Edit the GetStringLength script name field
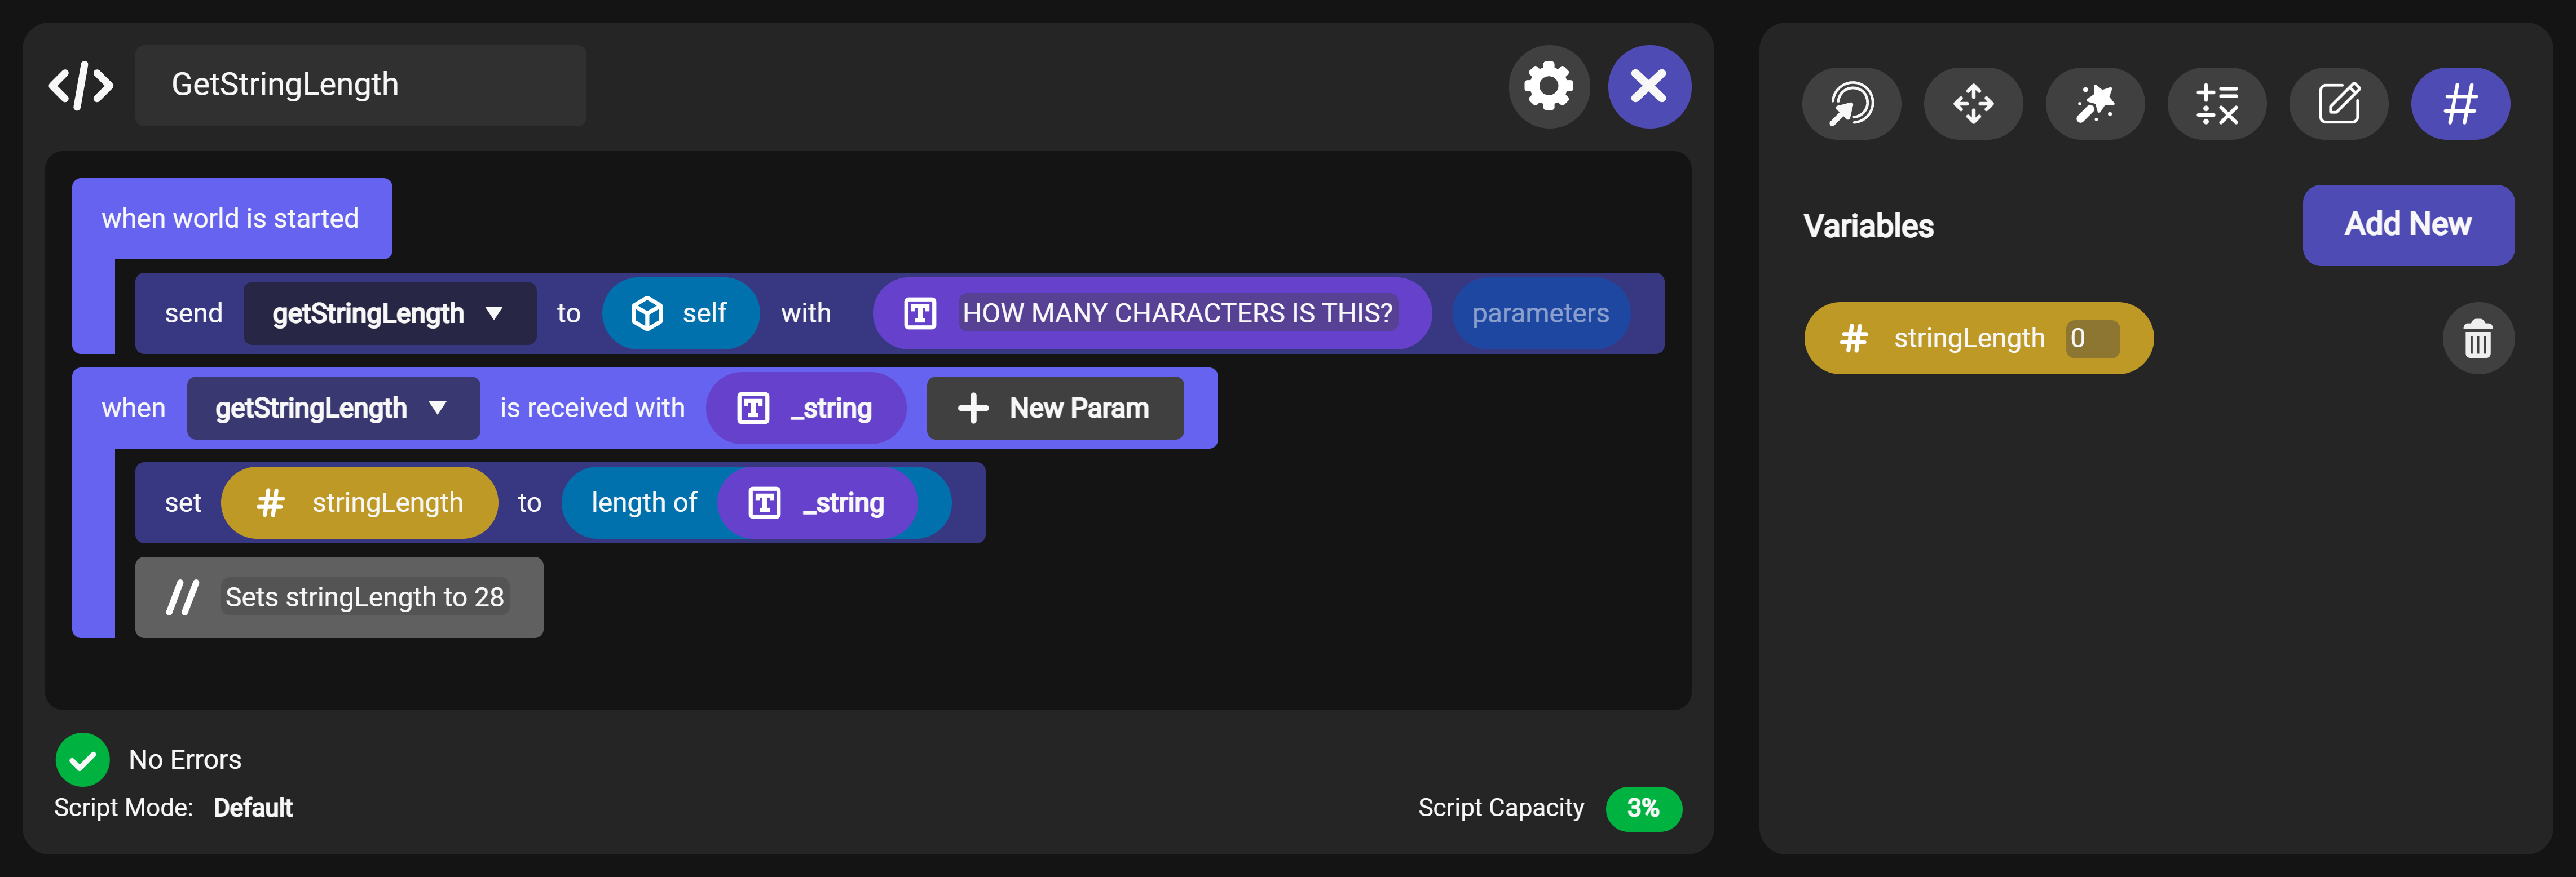This screenshot has height=877, width=2576. click(x=360, y=85)
